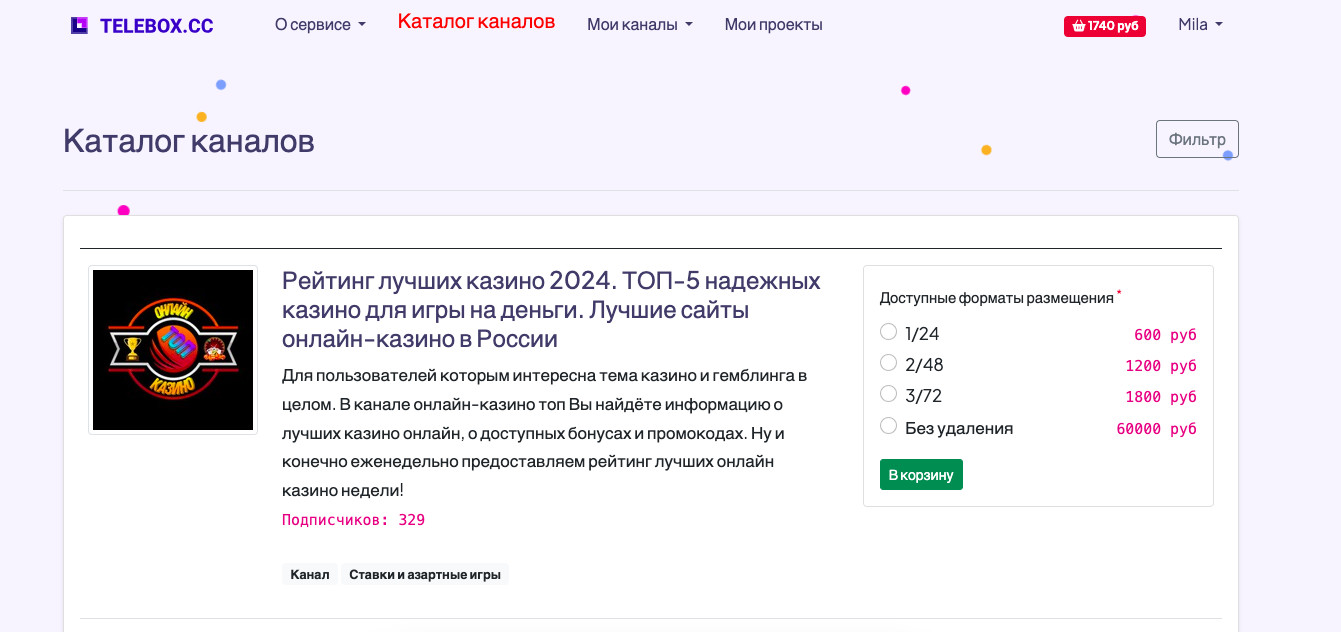Open the Мои проекты menu item

click(x=773, y=25)
